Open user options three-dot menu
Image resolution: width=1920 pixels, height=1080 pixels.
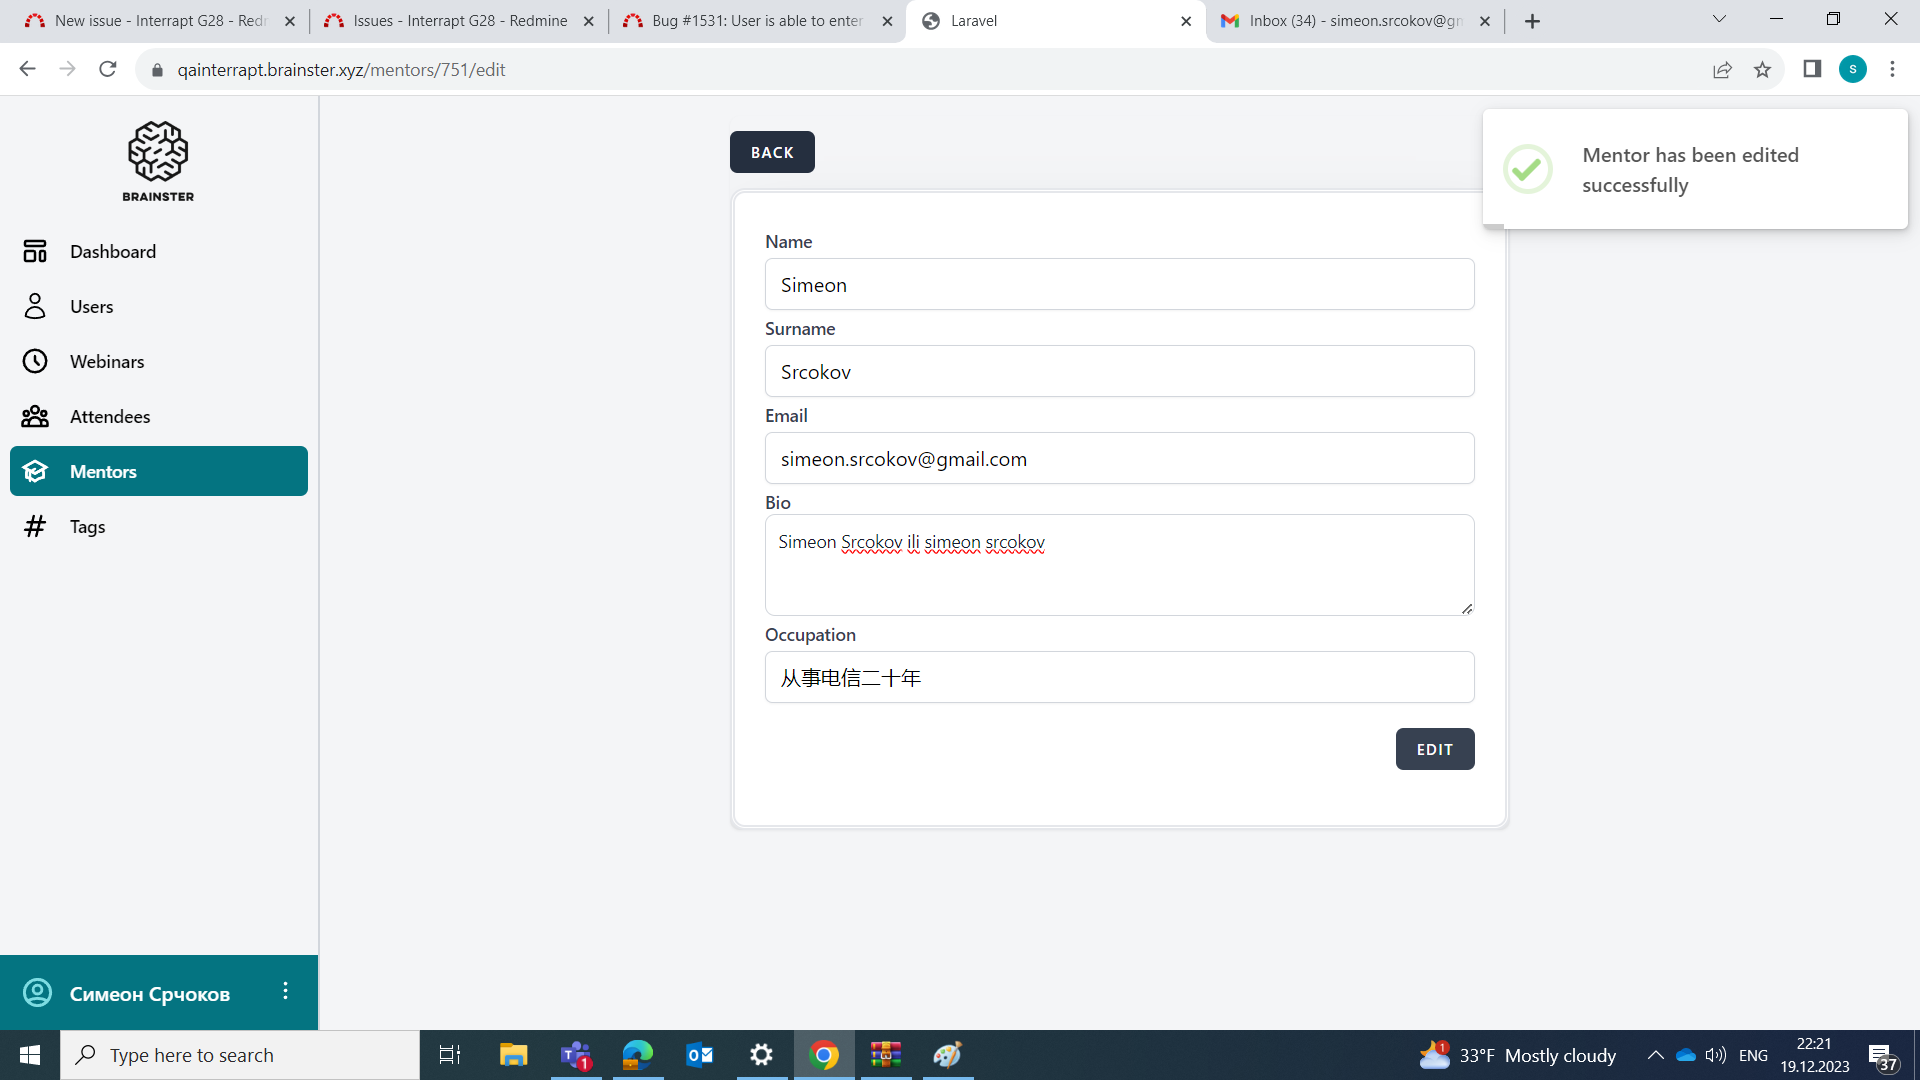[285, 991]
